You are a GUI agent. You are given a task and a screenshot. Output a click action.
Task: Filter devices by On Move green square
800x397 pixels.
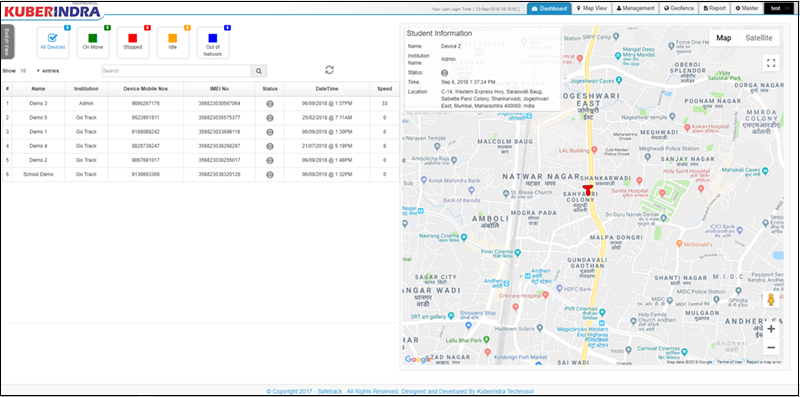click(x=93, y=42)
